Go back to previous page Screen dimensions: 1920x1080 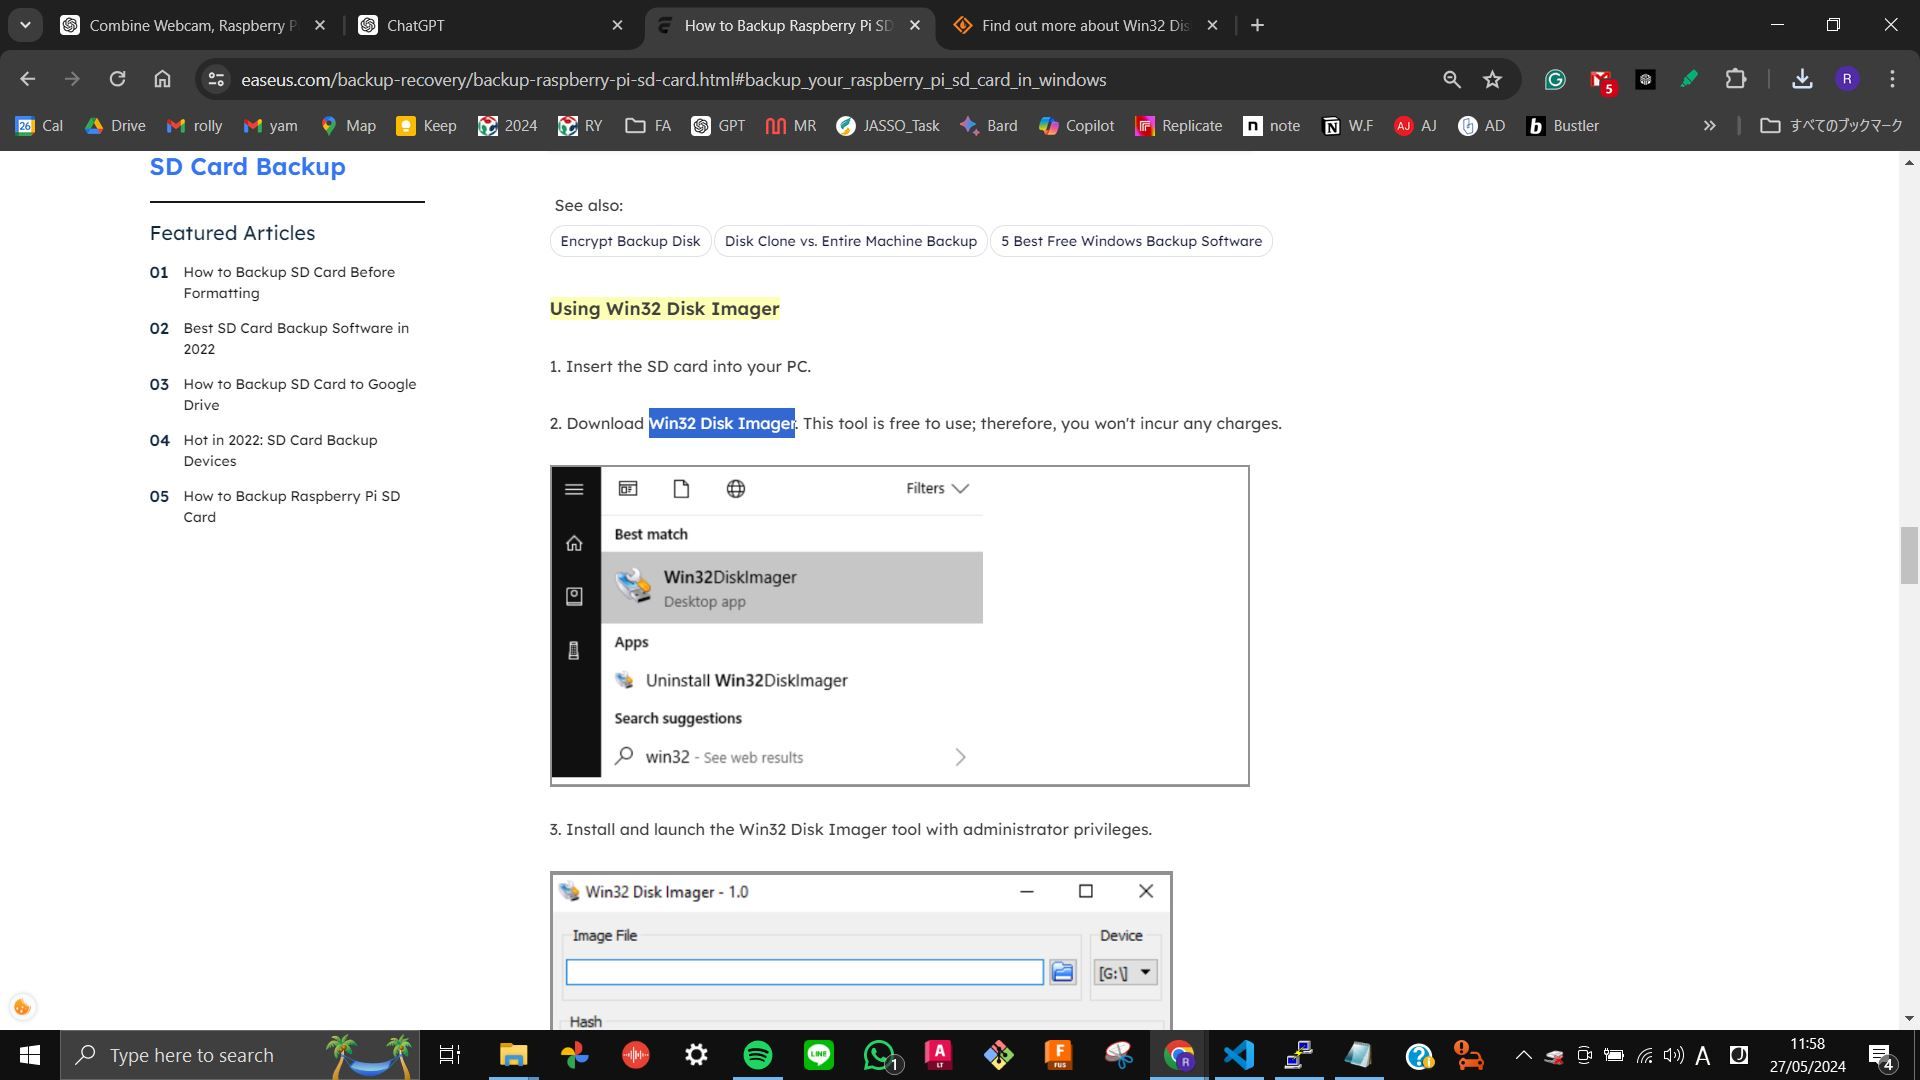[x=27, y=79]
